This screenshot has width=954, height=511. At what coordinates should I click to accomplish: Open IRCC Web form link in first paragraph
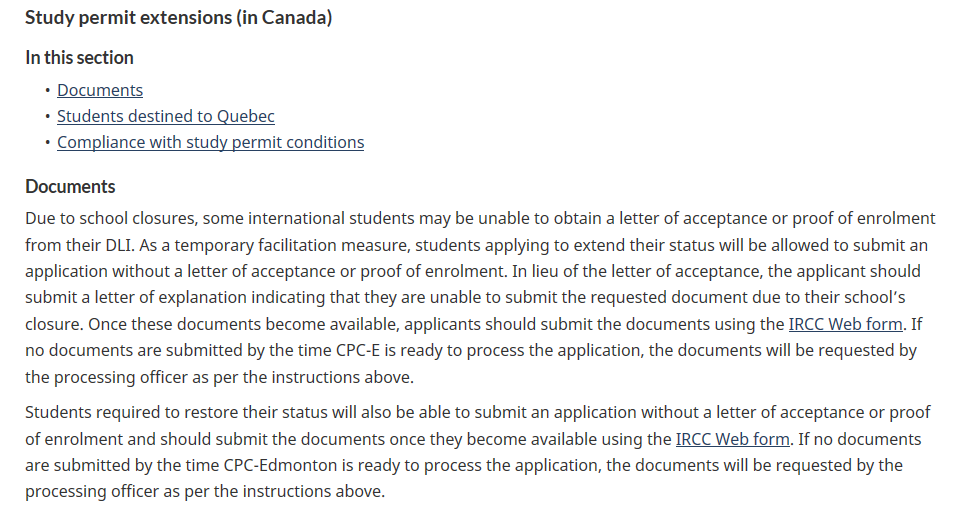pos(846,323)
